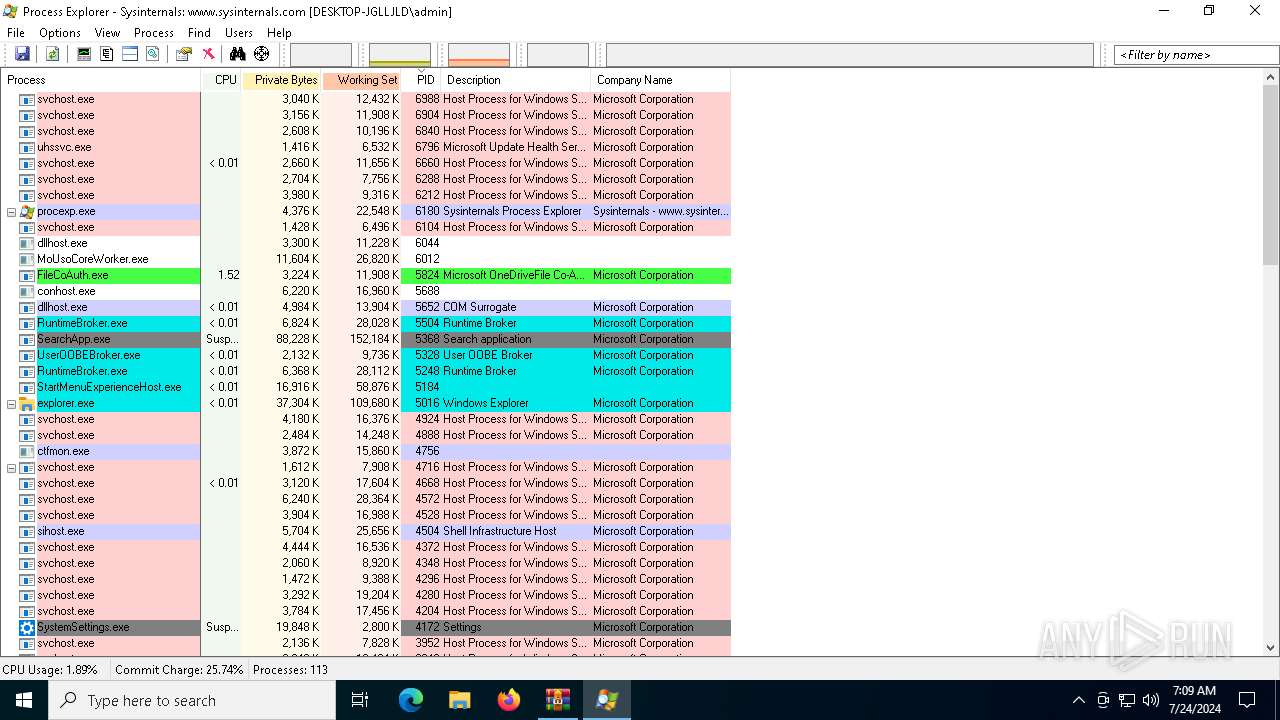Select the uhssvc.exe process row
This screenshot has width=1280, height=720.
tap(366, 147)
